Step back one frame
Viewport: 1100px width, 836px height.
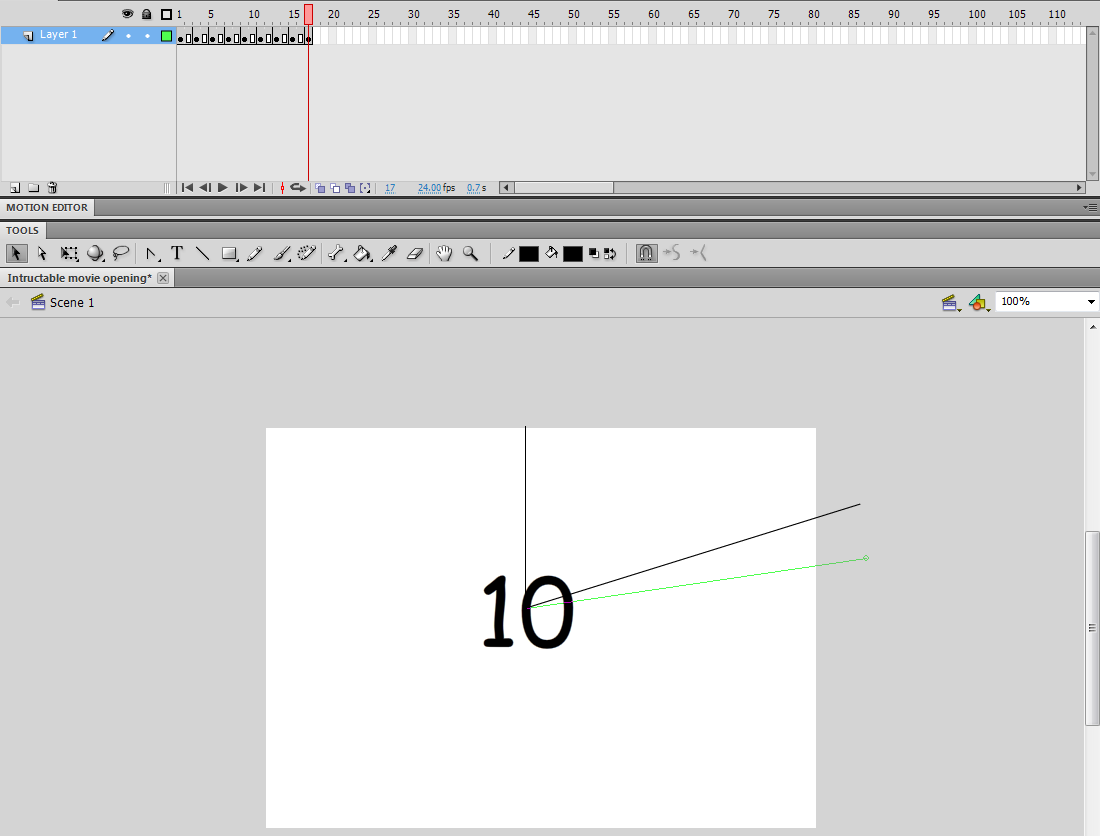(205, 188)
